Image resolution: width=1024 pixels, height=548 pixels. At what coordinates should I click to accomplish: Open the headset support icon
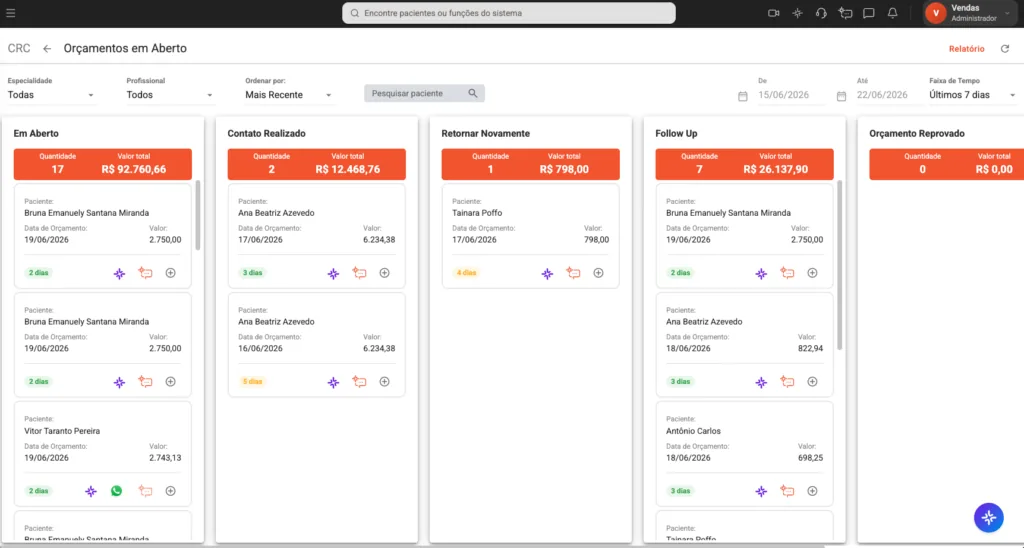(822, 13)
